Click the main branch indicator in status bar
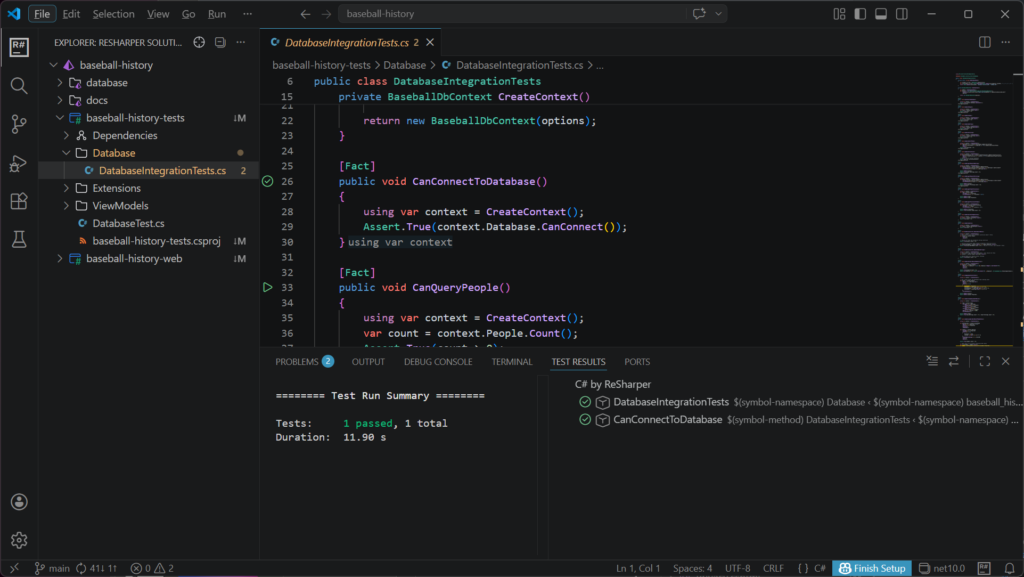The width and height of the screenshot is (1024, 577). pos(52,568)
